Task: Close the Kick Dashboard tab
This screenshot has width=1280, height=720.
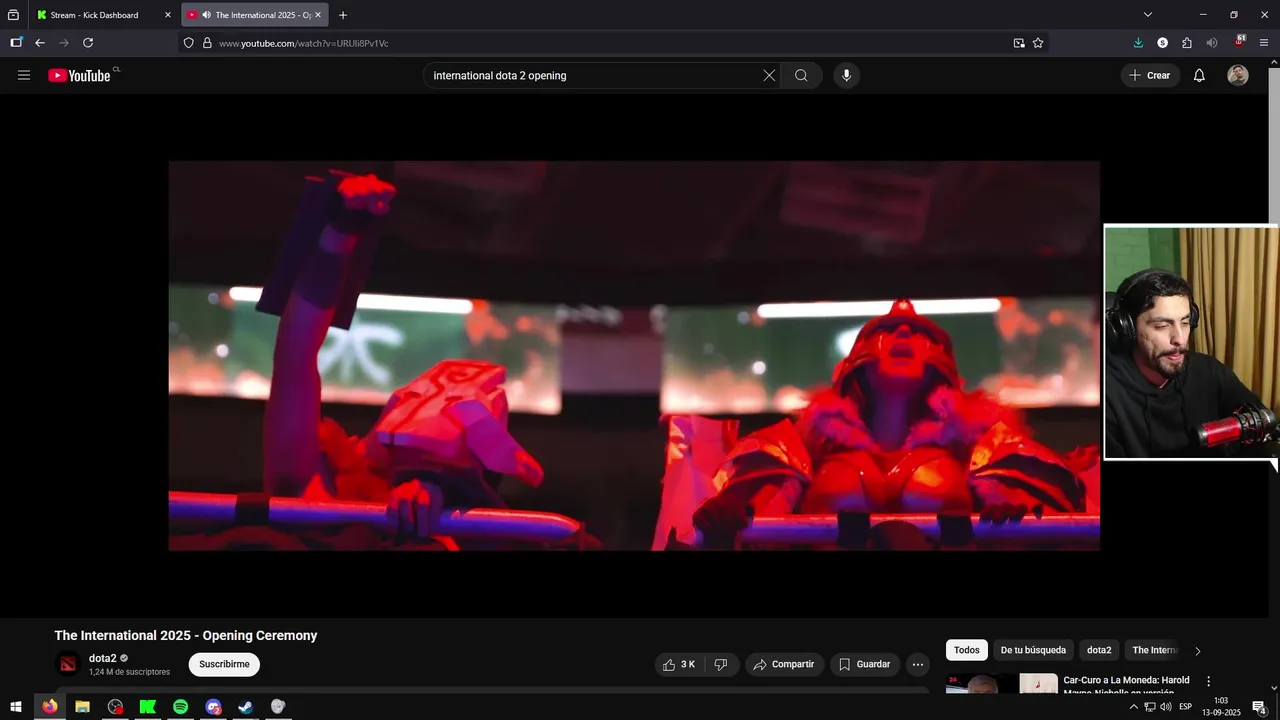Action: 168,15
